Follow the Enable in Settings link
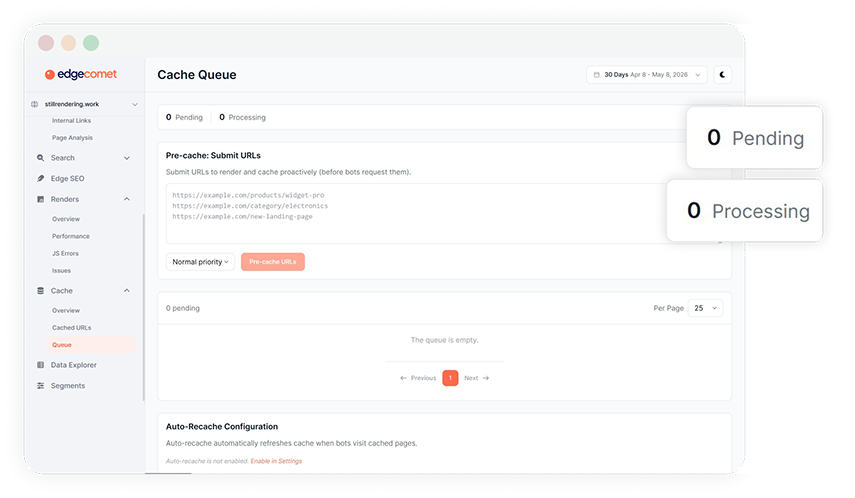The width and height of the screenshot is (855, 498). pyautogui.click(x=276, y=461)
